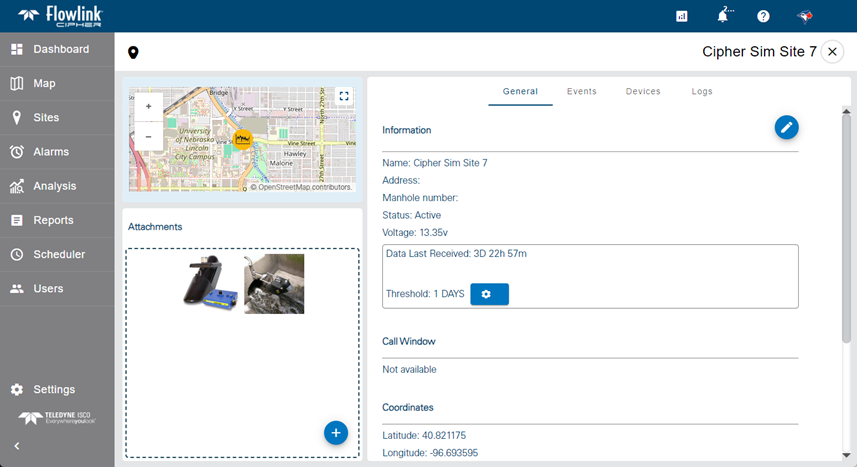Open the report chart icon in header
The height and width of the screenshot is (467, 857).
click(x=682, y=16)
